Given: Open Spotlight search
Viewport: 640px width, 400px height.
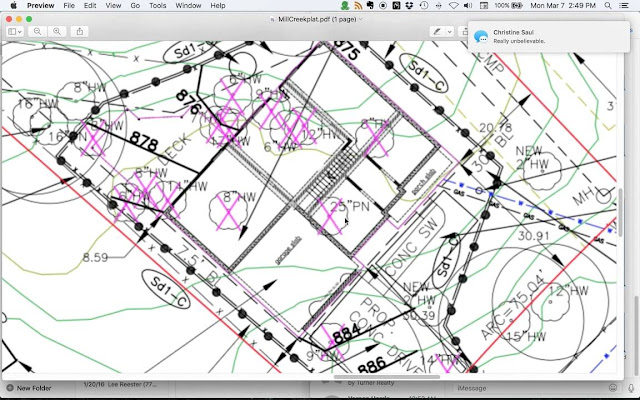Looking at the screenshot, I should [x=608, y=5].
